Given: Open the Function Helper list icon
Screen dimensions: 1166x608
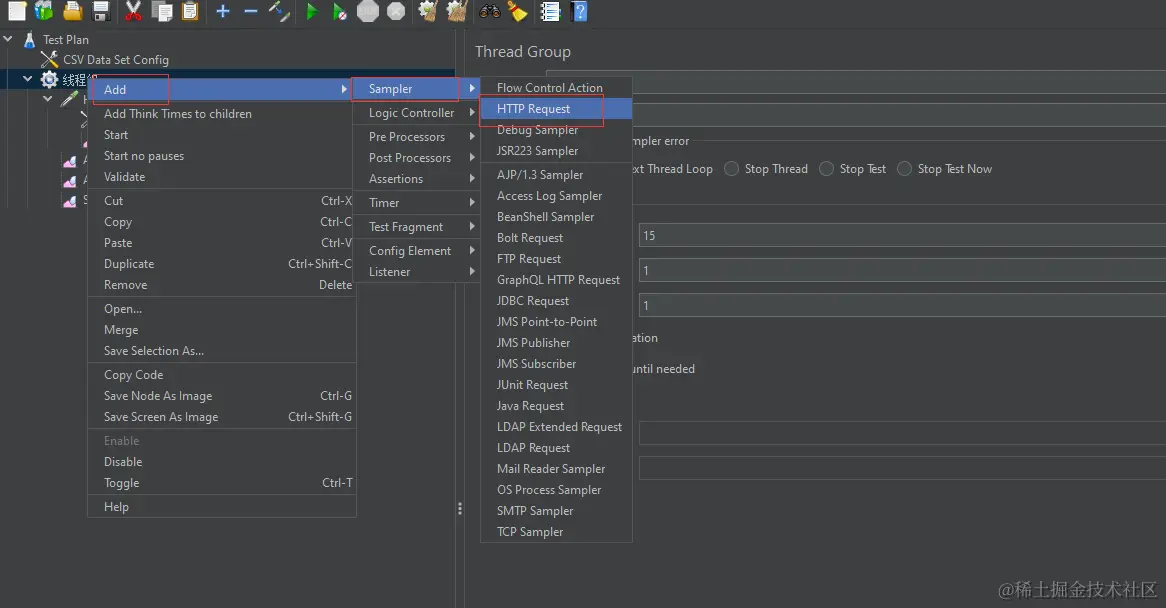Looking at the screenshot, I should click(550, 11).
